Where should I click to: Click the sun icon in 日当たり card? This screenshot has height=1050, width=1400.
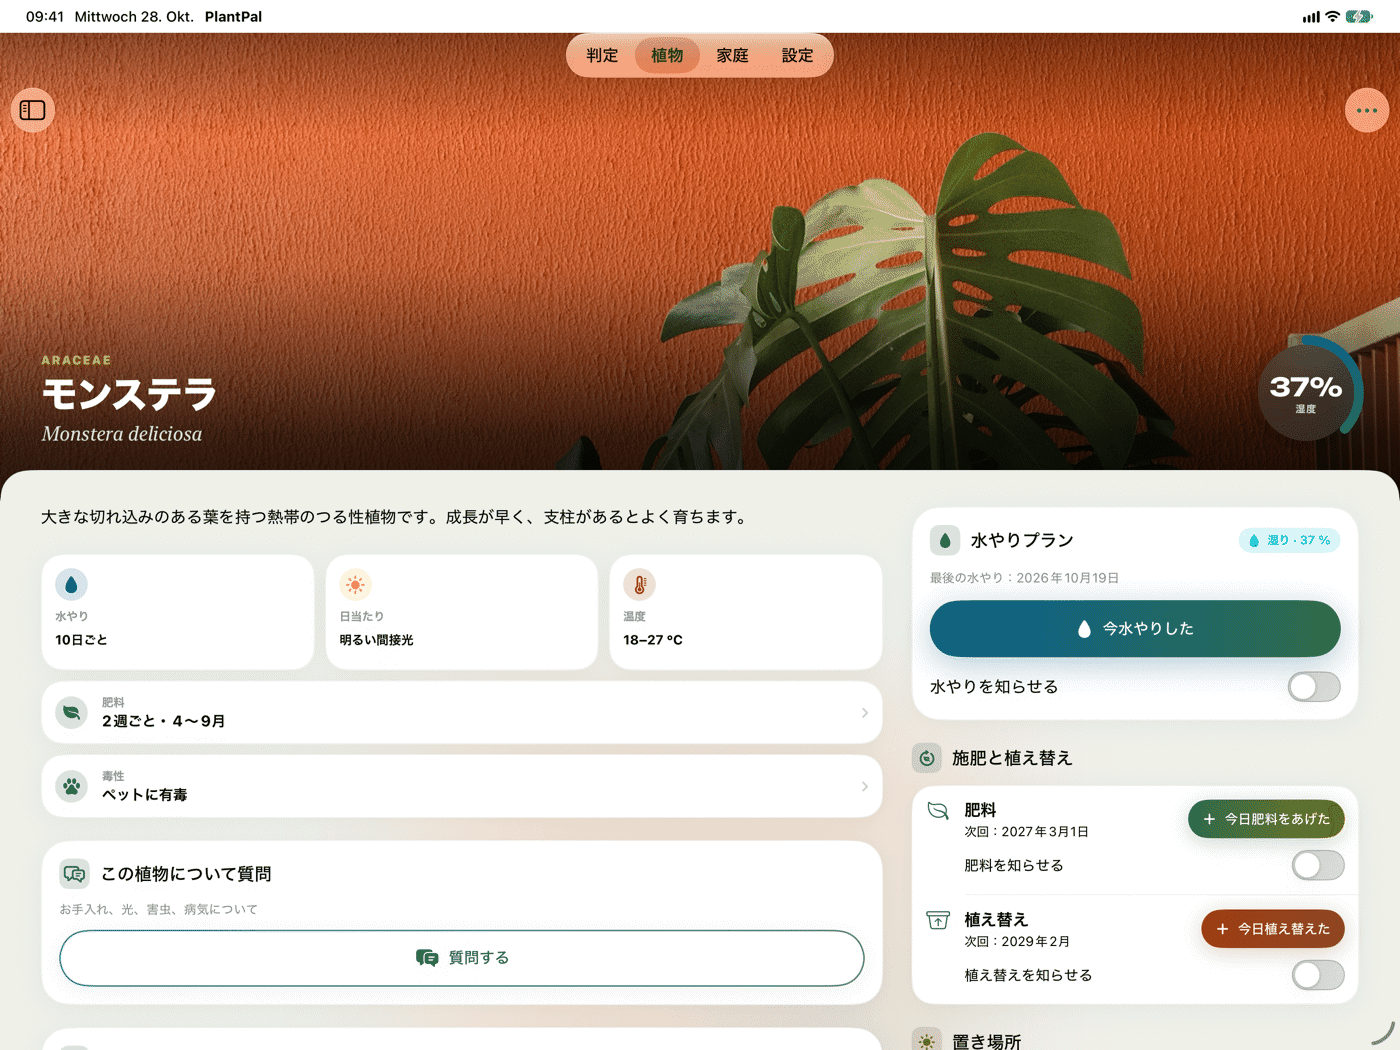355,584
